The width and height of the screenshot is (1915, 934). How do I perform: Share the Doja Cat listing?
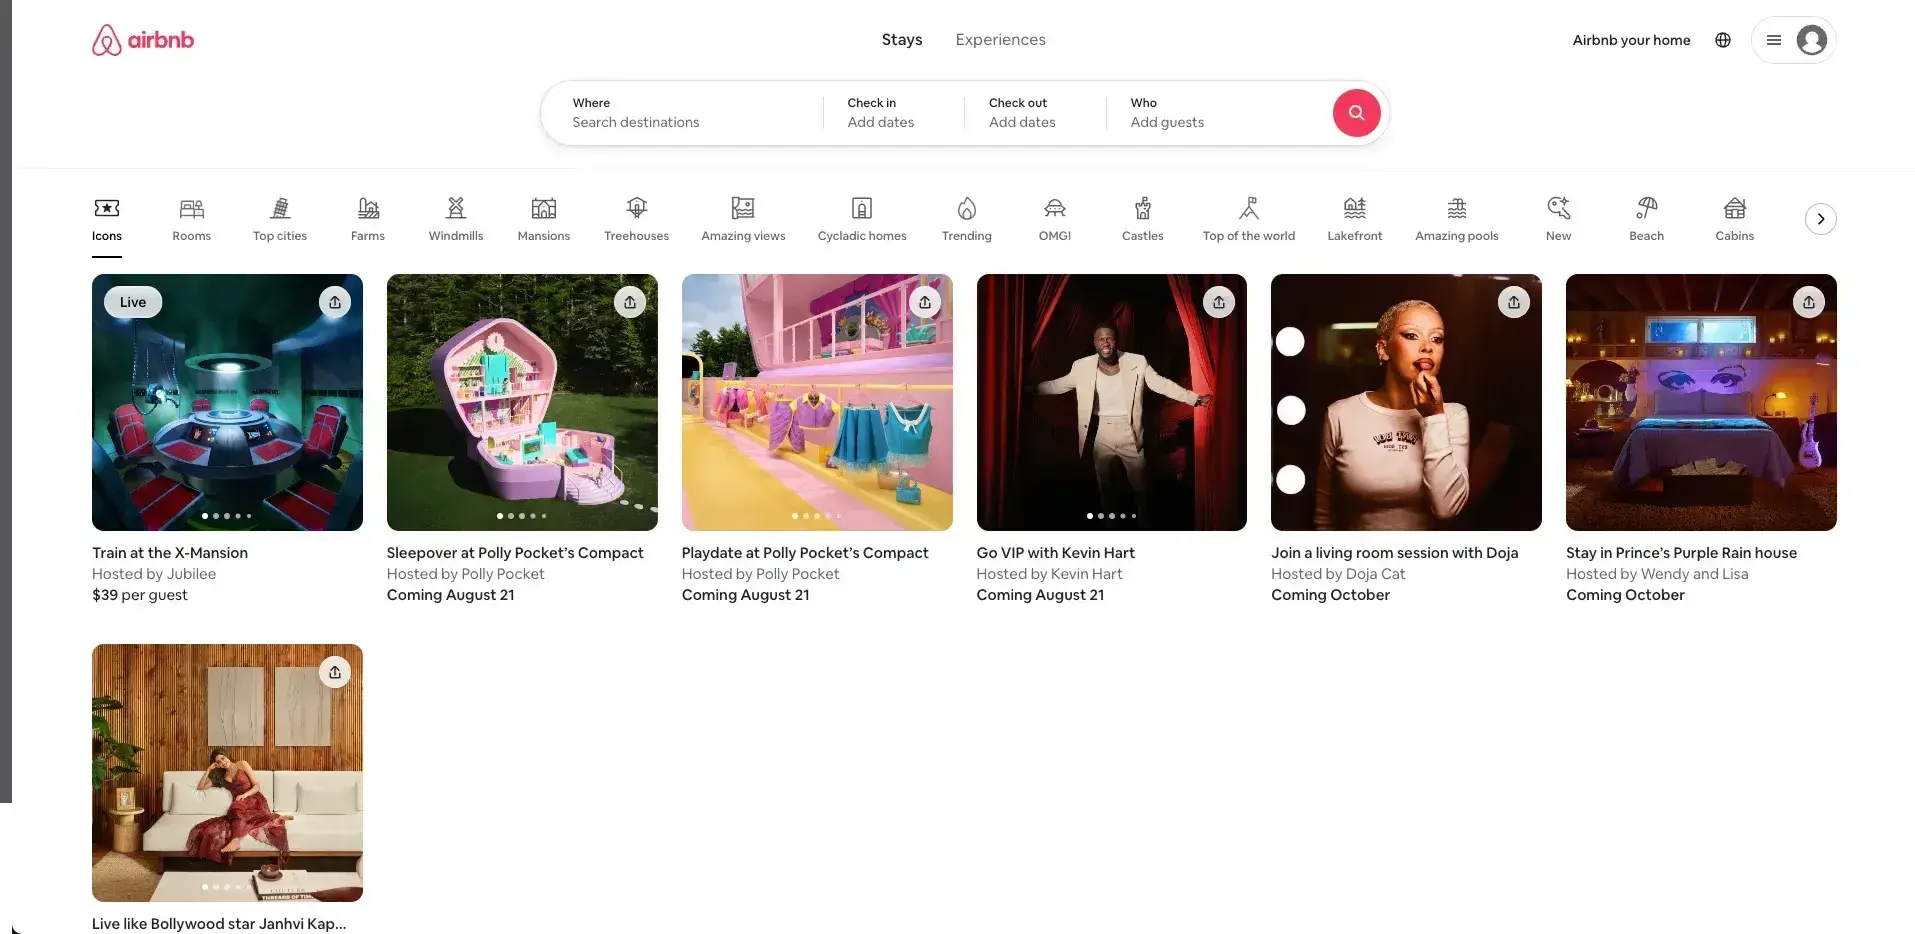click(x=1514, y=302)
